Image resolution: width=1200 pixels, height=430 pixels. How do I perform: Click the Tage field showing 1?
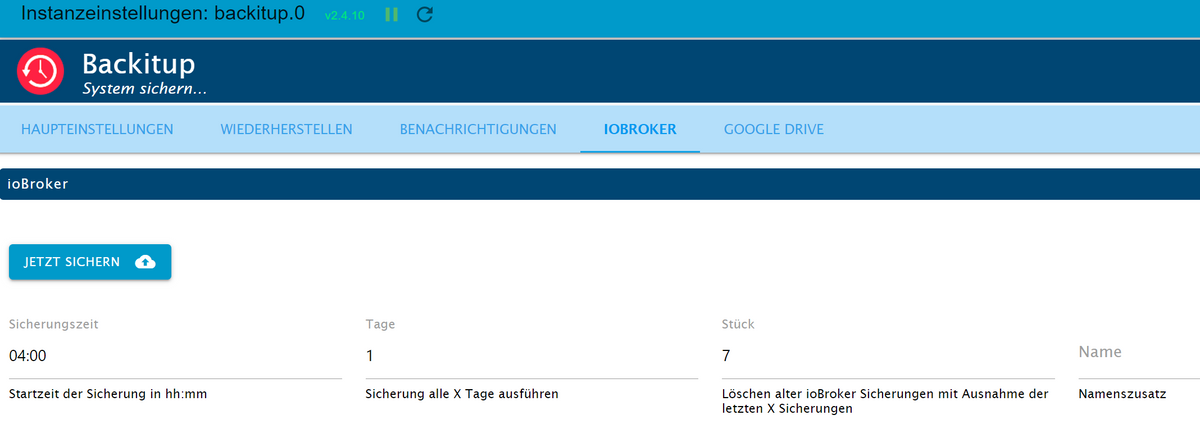532,356
